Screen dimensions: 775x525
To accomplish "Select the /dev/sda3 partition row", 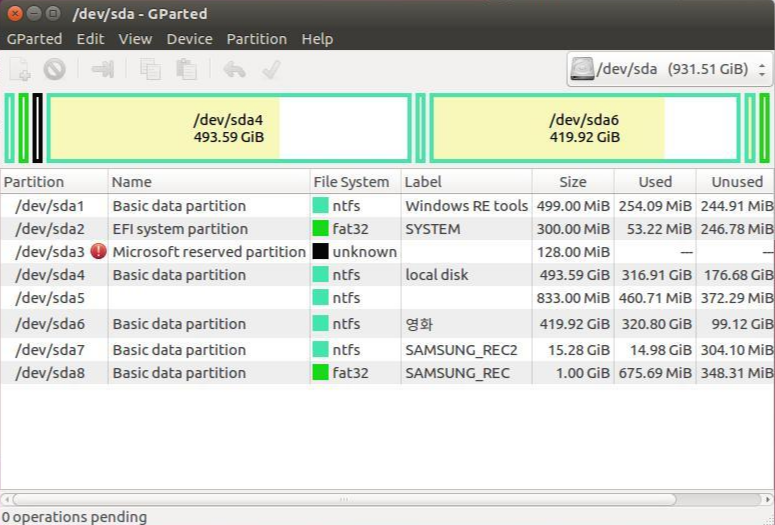I will click(387, 252).
